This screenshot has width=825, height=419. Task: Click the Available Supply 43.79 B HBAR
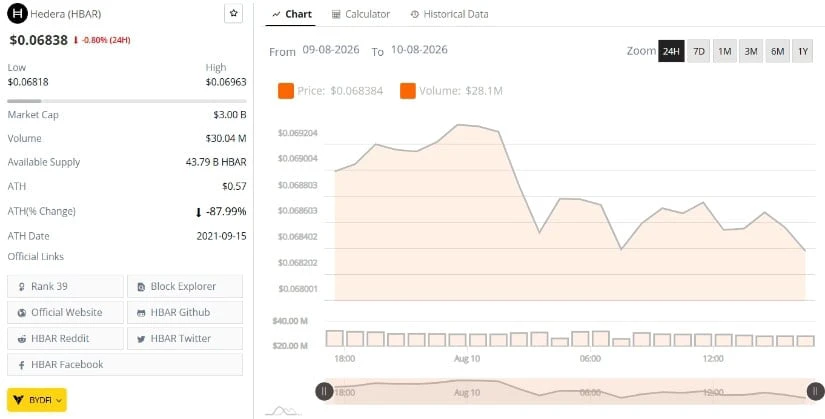coord(216,162)
